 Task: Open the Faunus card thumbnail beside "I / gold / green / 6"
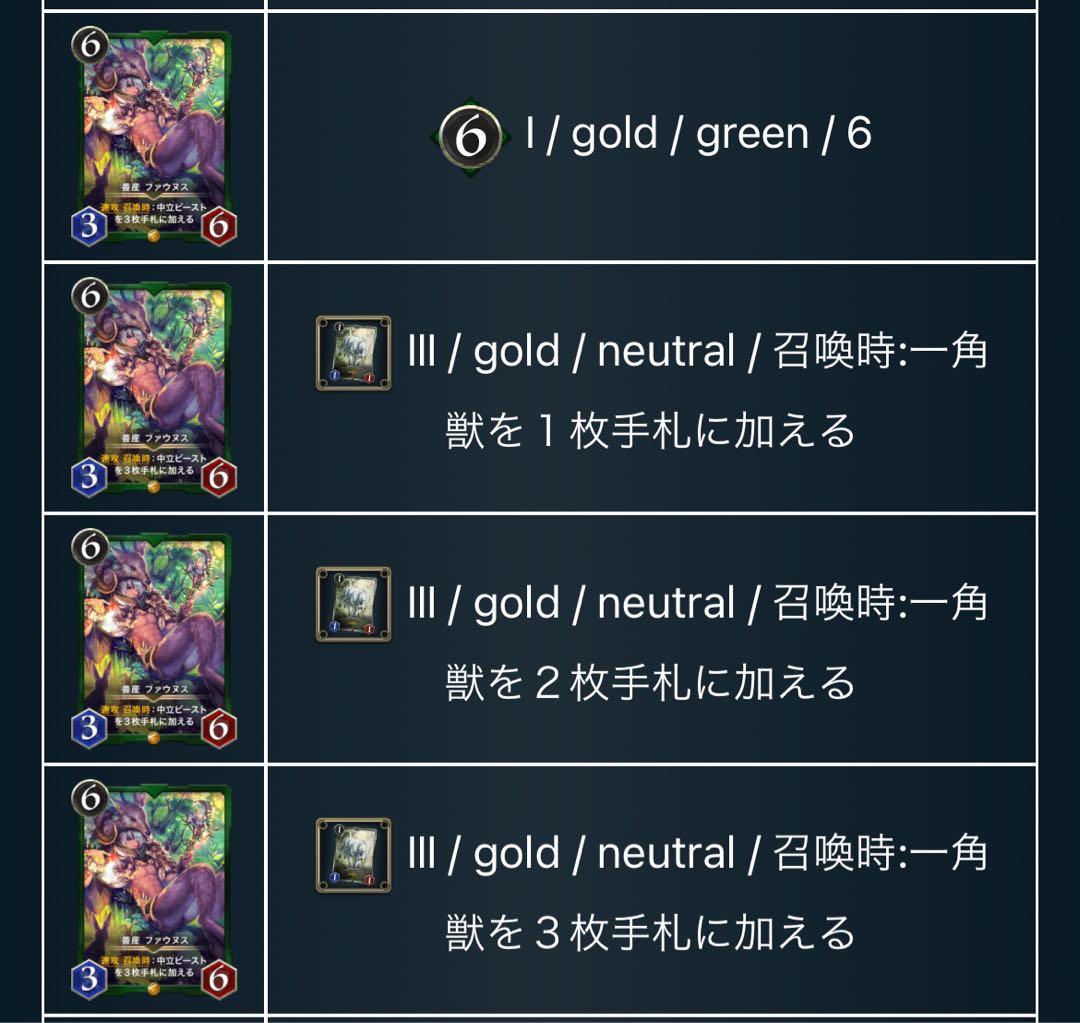(154, 136)
